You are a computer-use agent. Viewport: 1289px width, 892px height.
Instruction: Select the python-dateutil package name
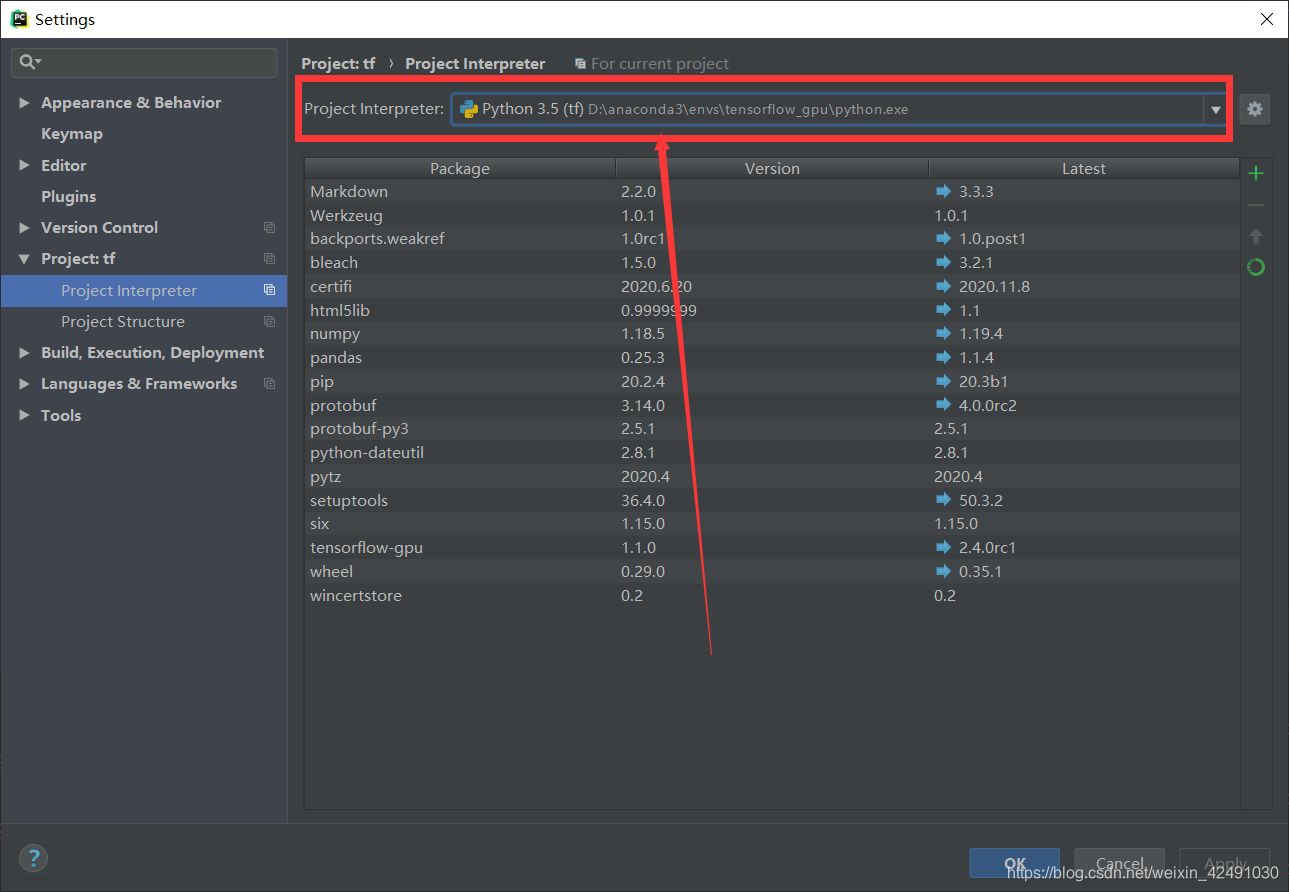tap(367, 453)
